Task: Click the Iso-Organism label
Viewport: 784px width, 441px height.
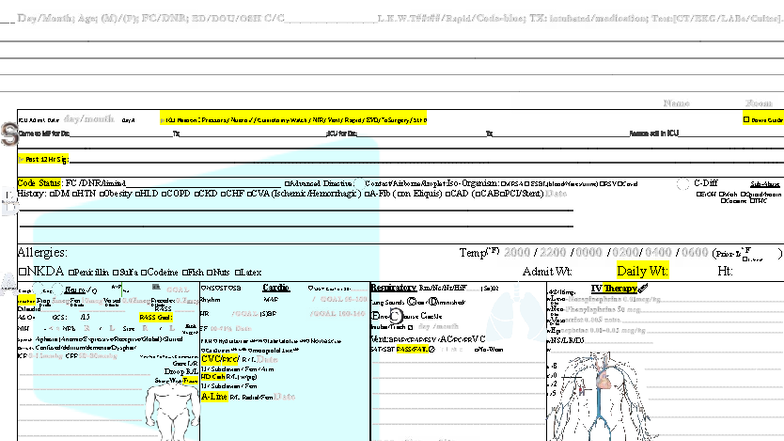Action: click(x=472, y=183)
